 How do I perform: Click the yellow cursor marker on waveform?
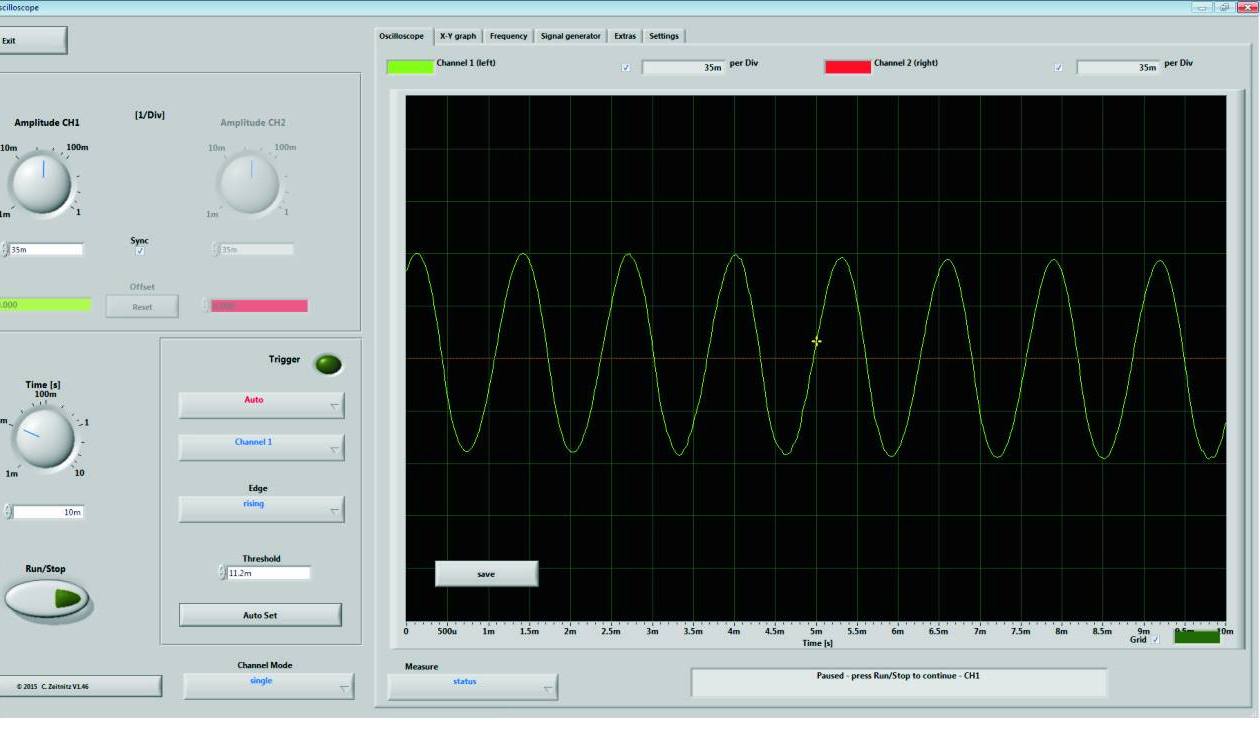pos(816,341)
